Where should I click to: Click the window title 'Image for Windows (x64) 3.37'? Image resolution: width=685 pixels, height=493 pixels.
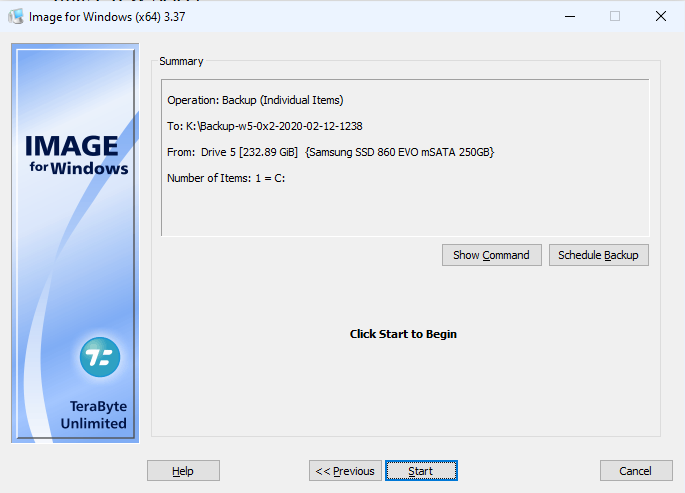107,17
